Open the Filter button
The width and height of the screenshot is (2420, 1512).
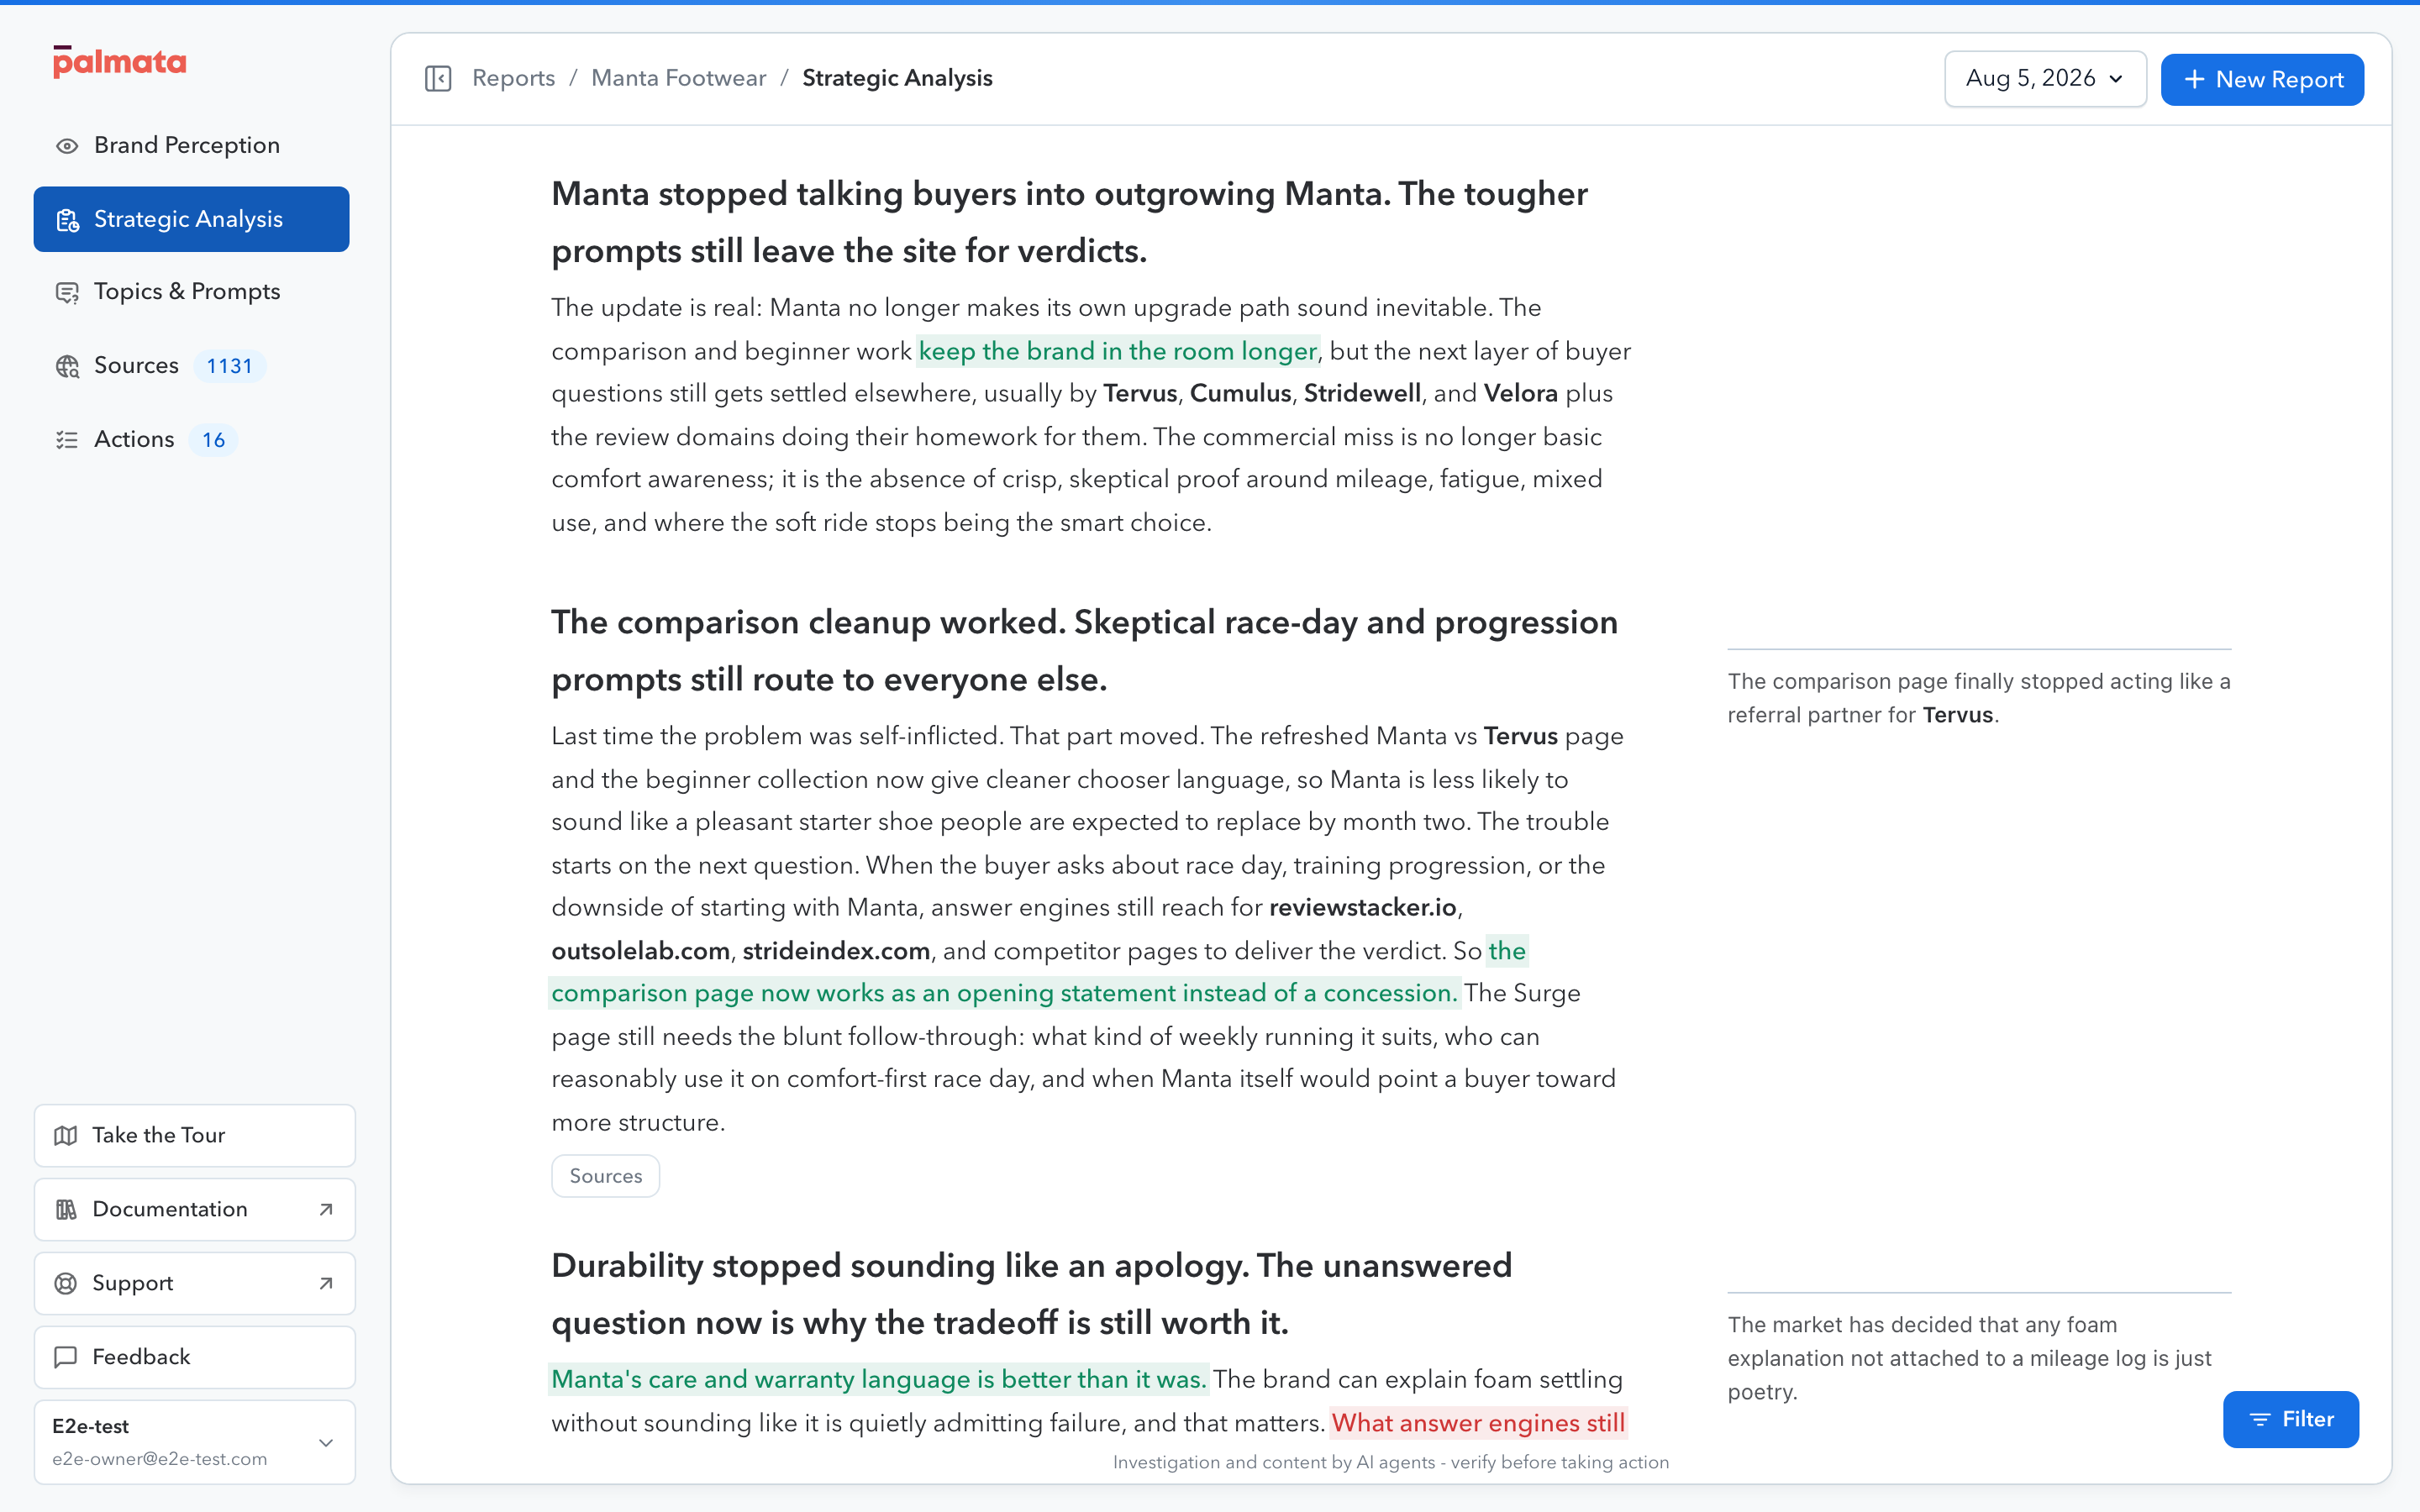tap(2290, 1419)
